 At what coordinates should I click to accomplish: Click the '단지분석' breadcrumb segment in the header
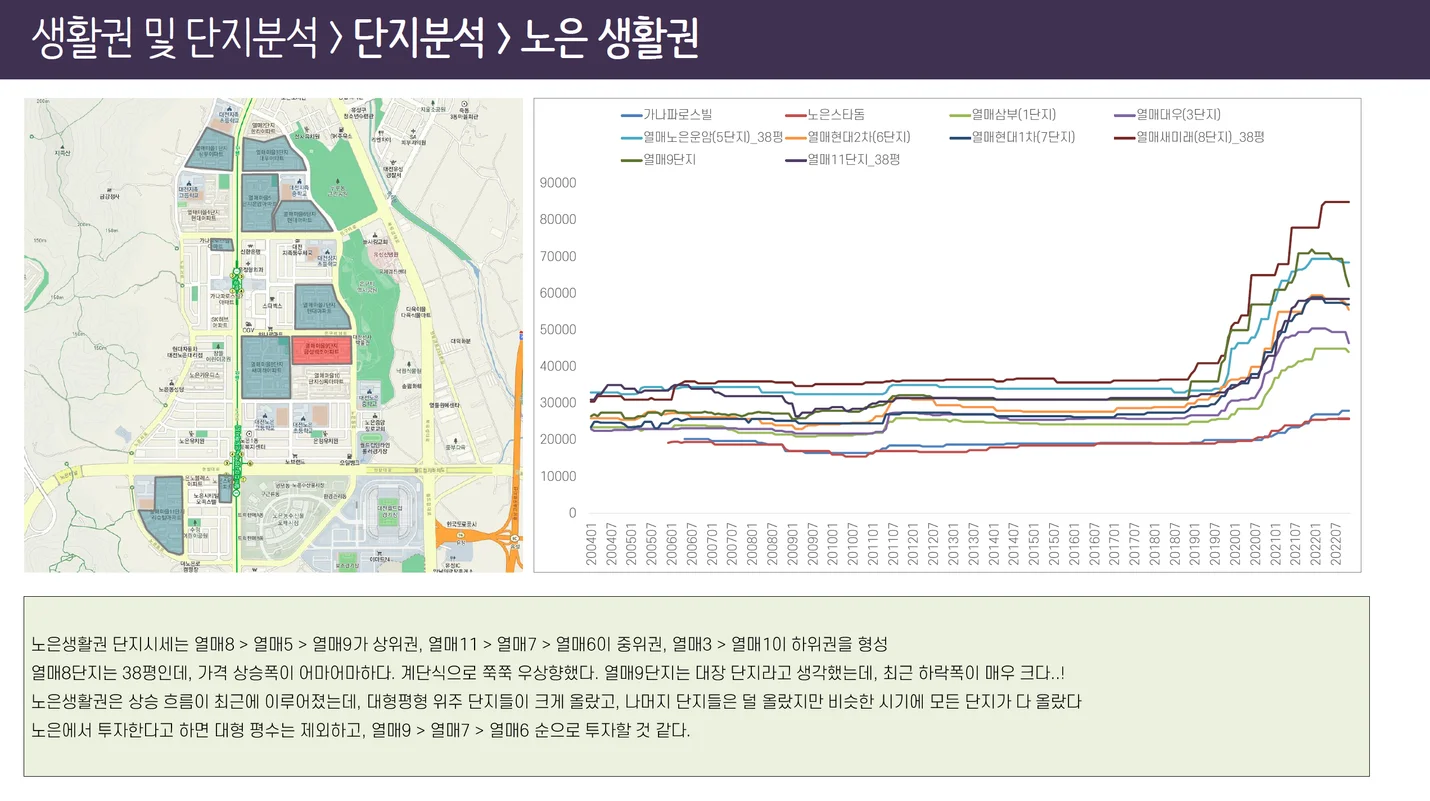click(418, 40)
